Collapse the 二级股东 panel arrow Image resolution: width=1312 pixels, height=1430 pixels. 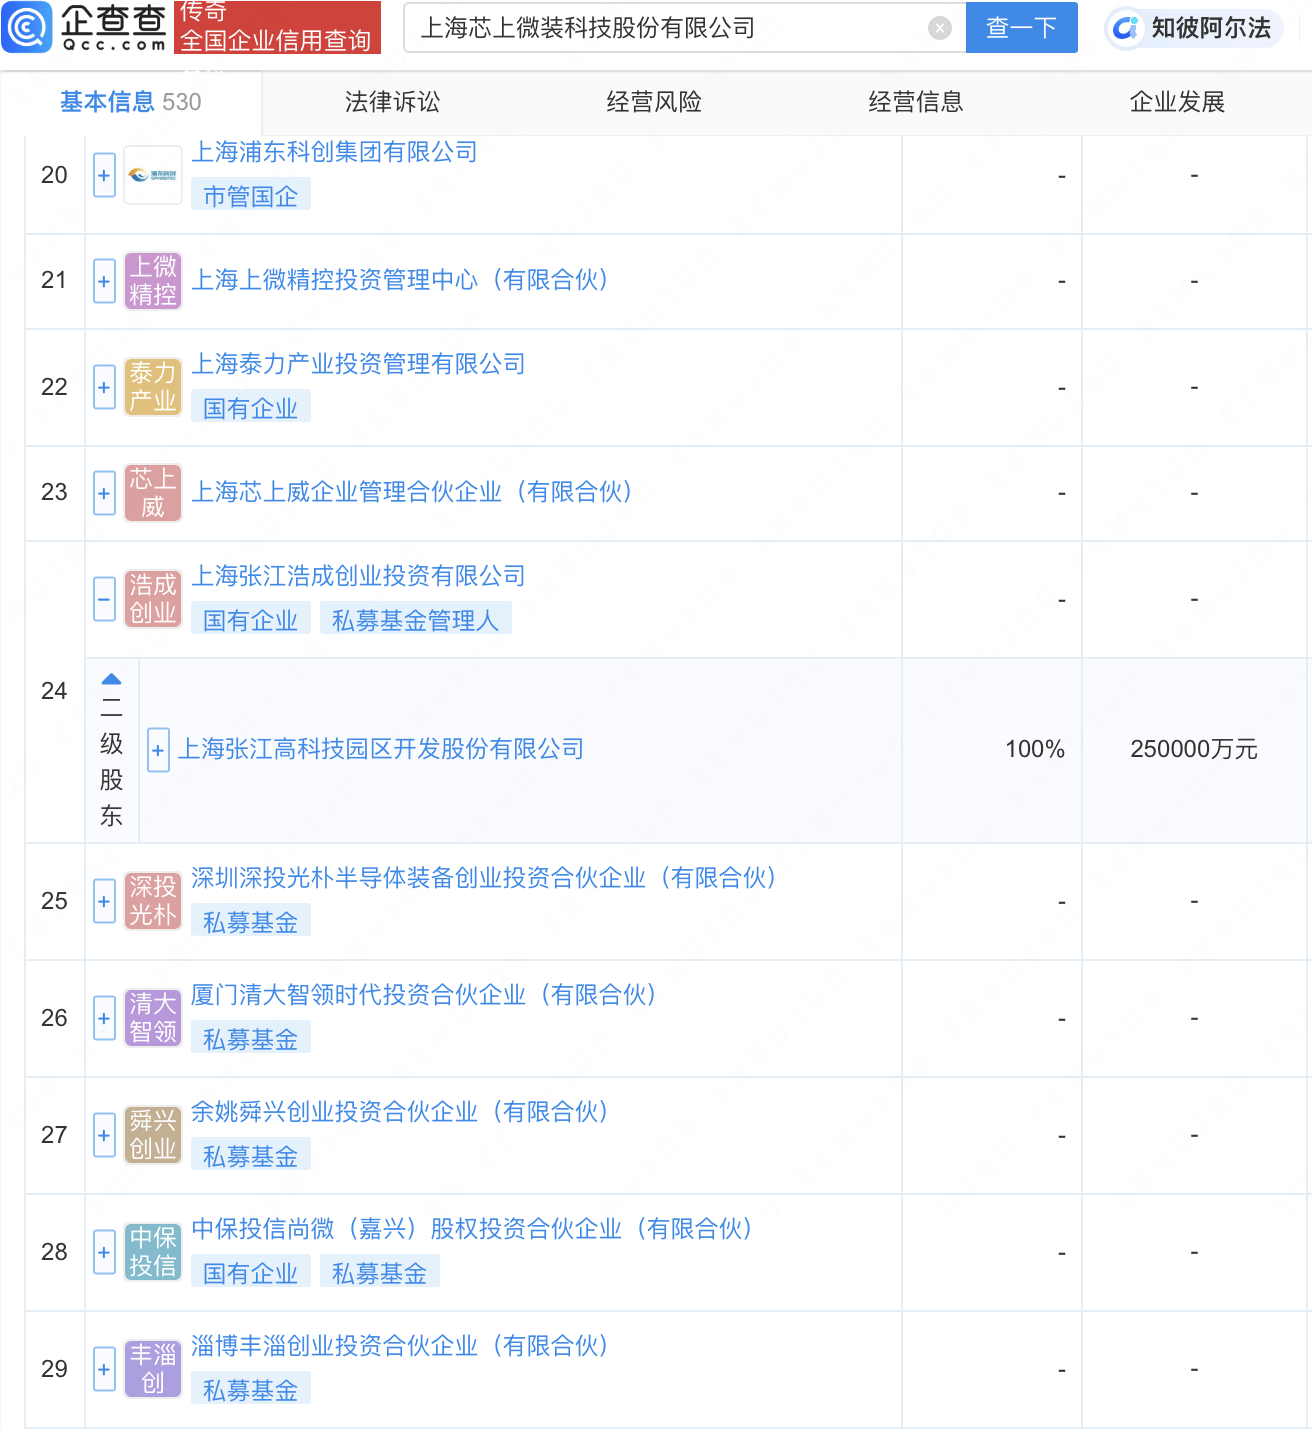[112, 679]
